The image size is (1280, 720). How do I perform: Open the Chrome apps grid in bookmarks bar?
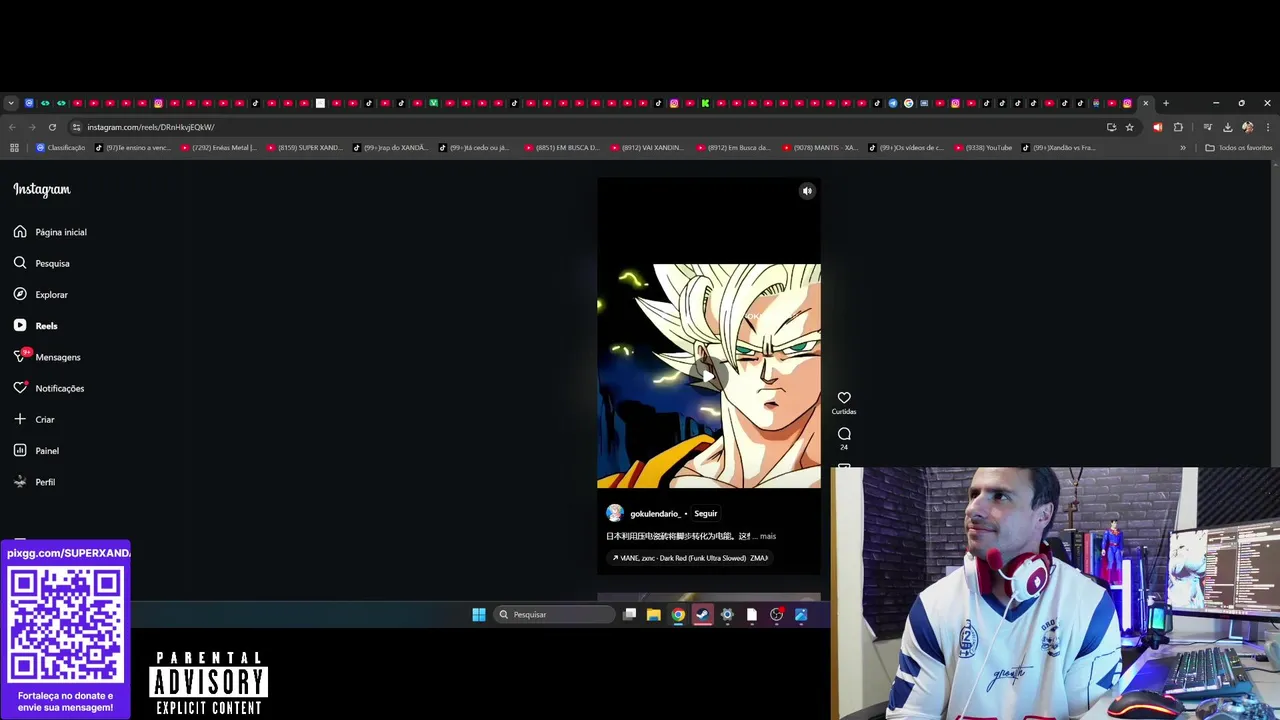coord(14,148)
